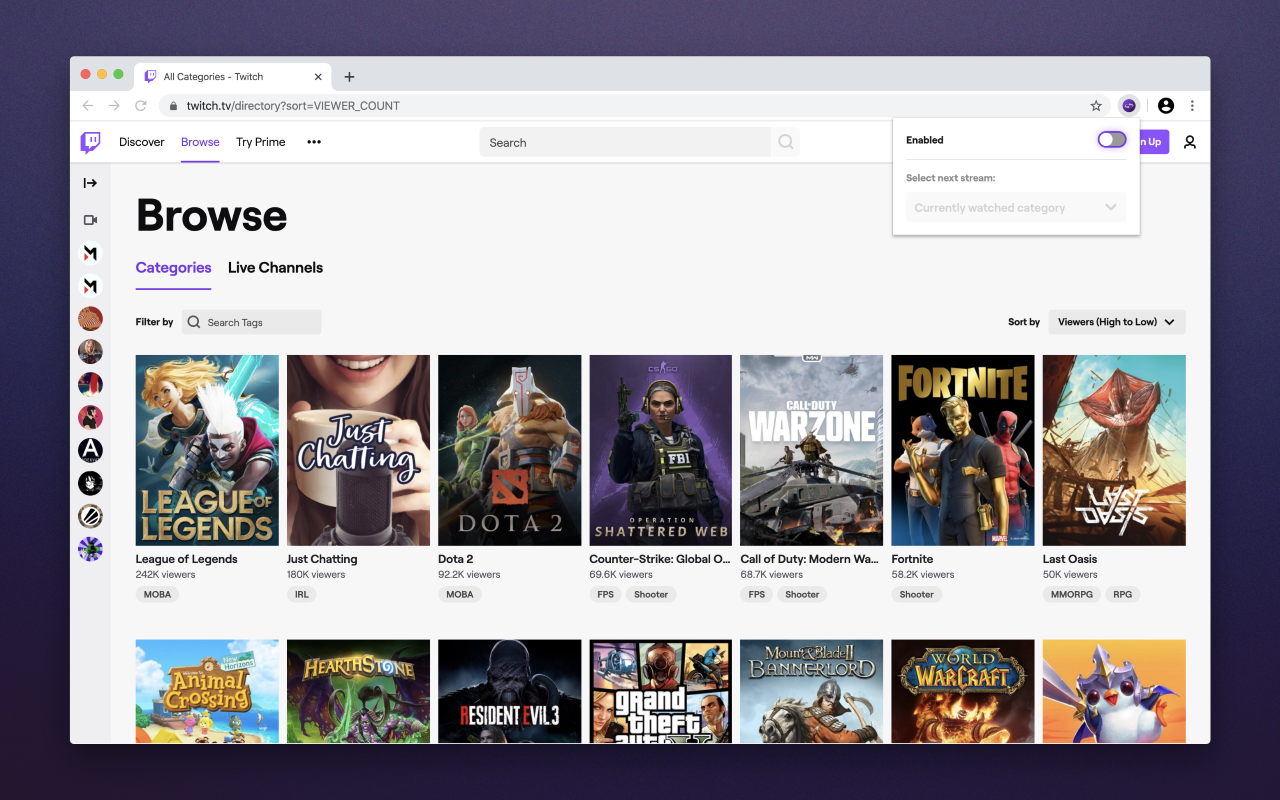Click the Sign Up button

[x=1154, y=142]
